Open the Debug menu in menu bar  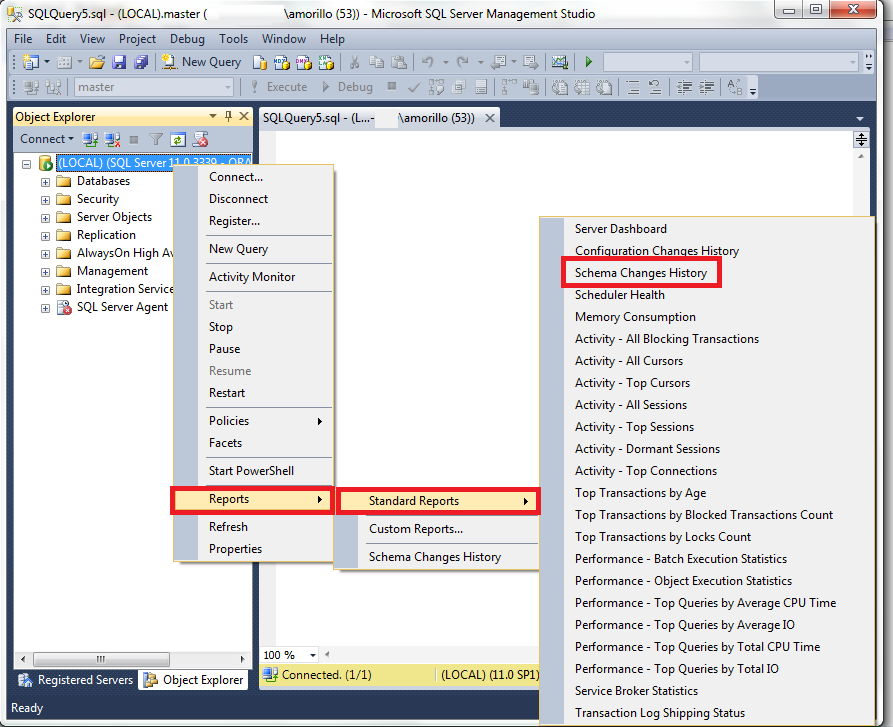[187, 39]
